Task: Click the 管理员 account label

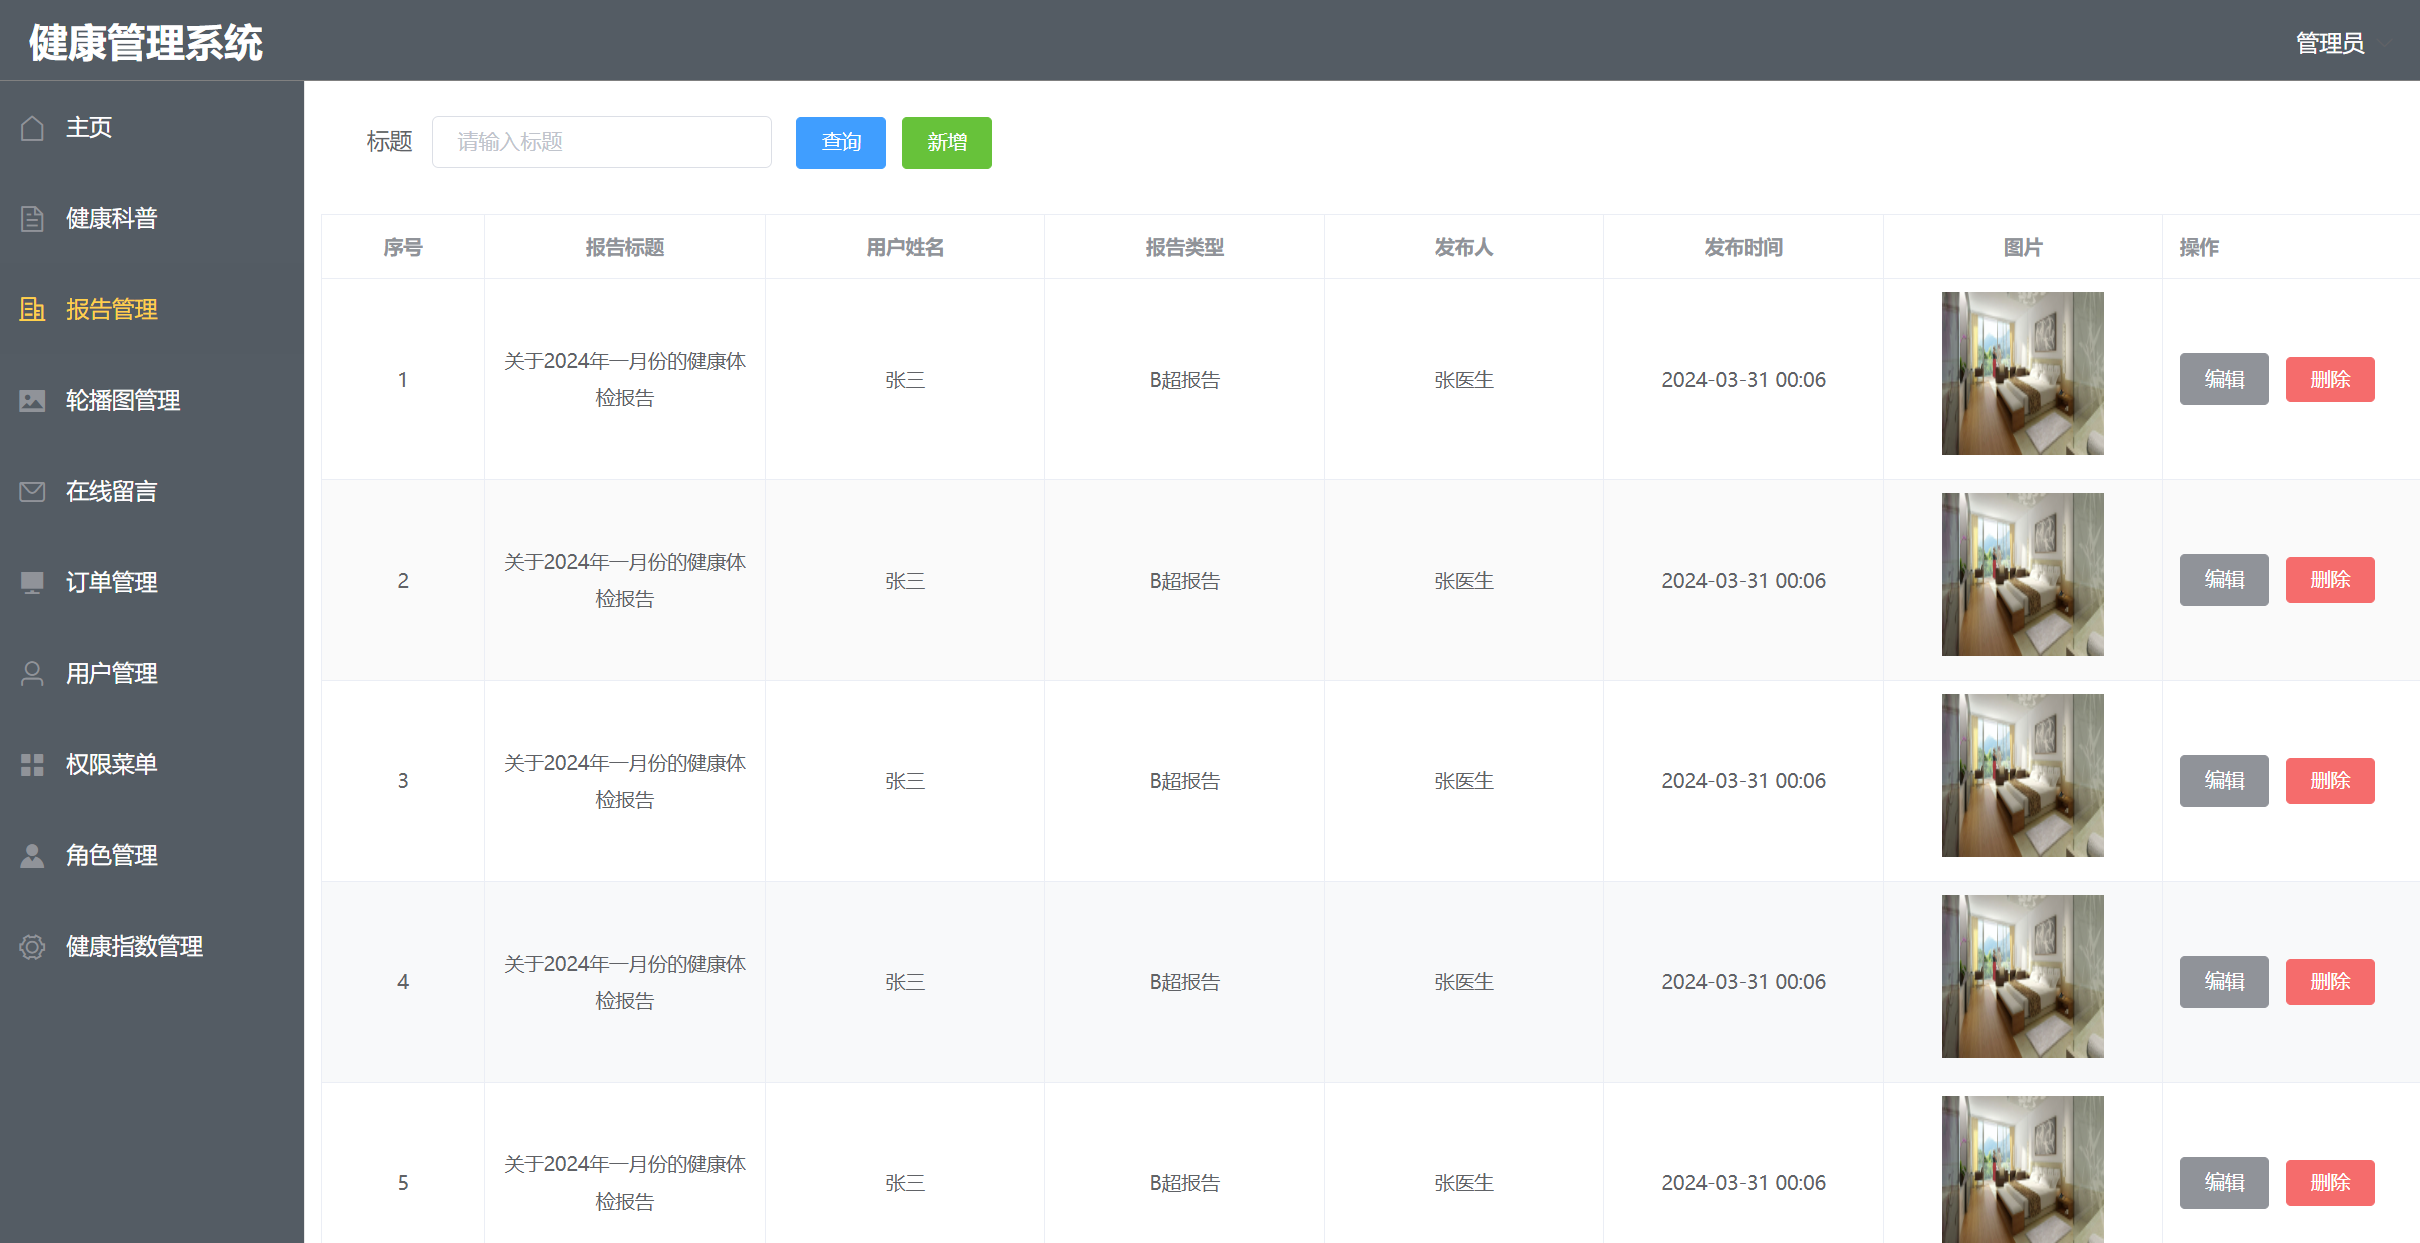Action: click(2329, 43)
